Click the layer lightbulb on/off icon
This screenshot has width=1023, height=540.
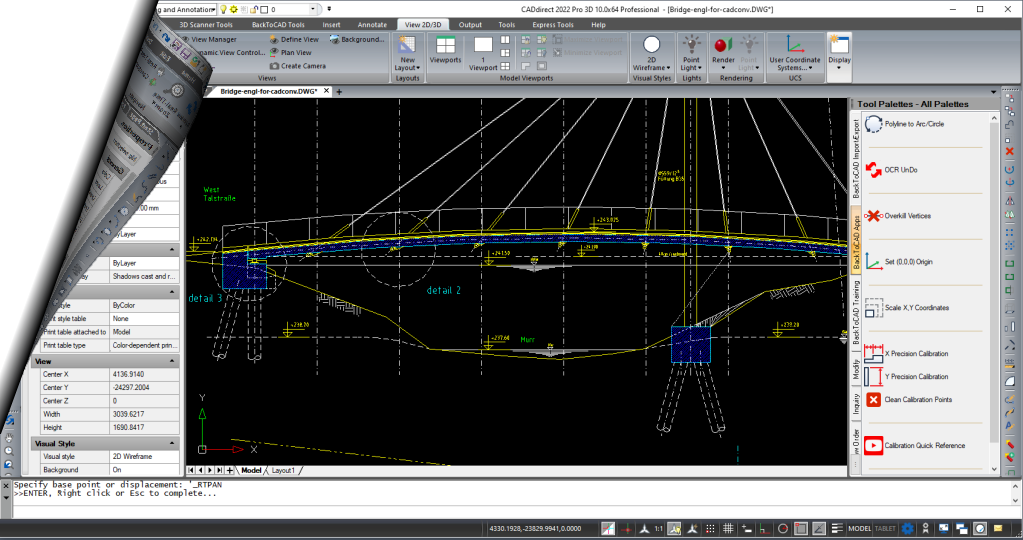click(223, 9)
